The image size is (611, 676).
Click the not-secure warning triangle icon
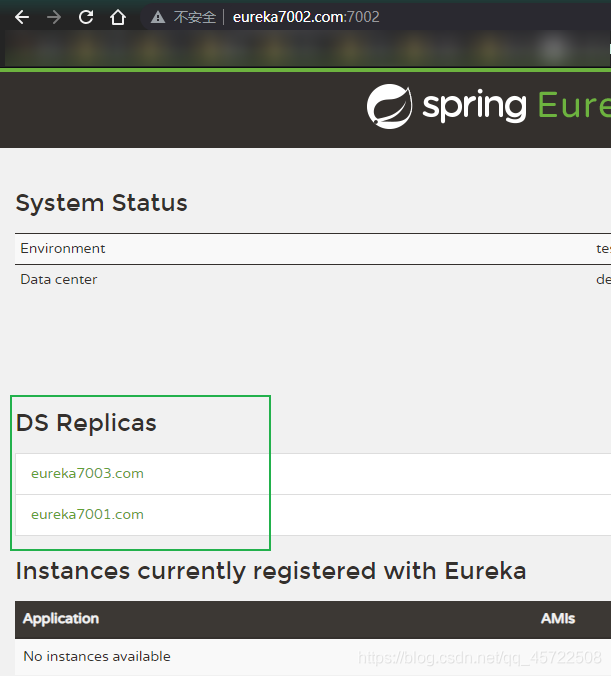pos(158,17)
